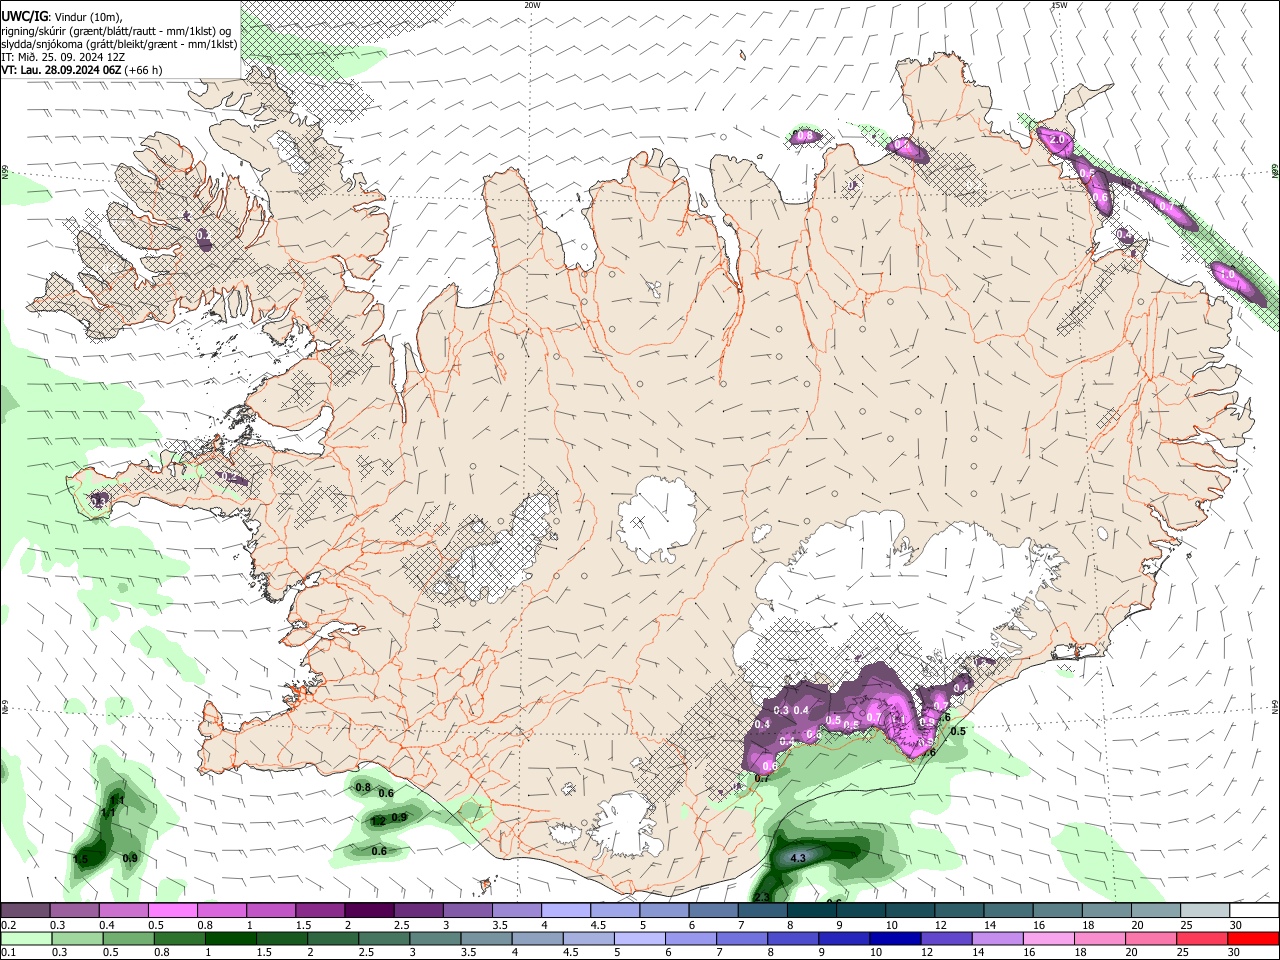Click the "20W" longitude label
This screenshot has height=960, width=1280.
tap(532, 5)
